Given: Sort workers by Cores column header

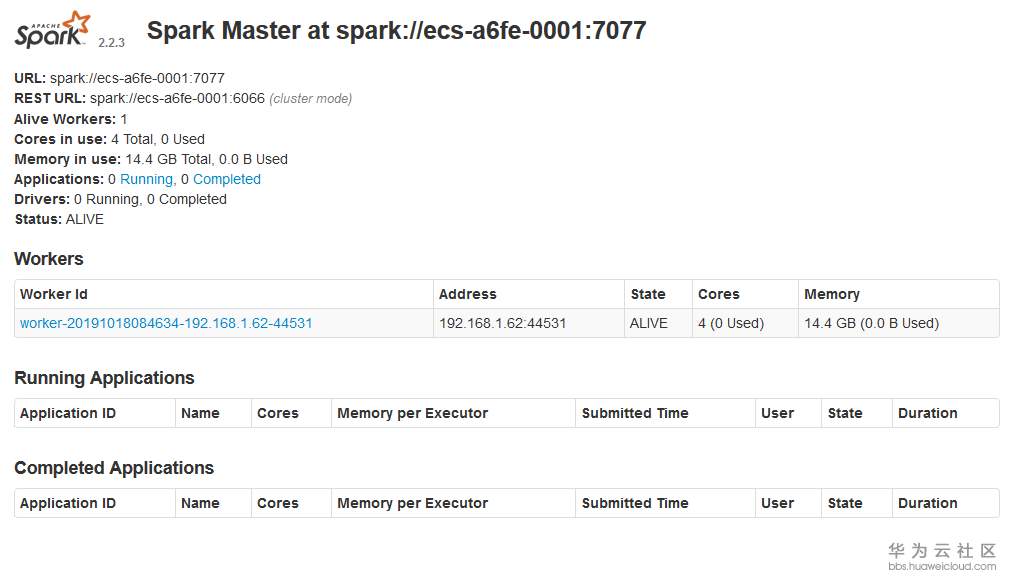Looking at the screenshot, I should click(719, 294).
